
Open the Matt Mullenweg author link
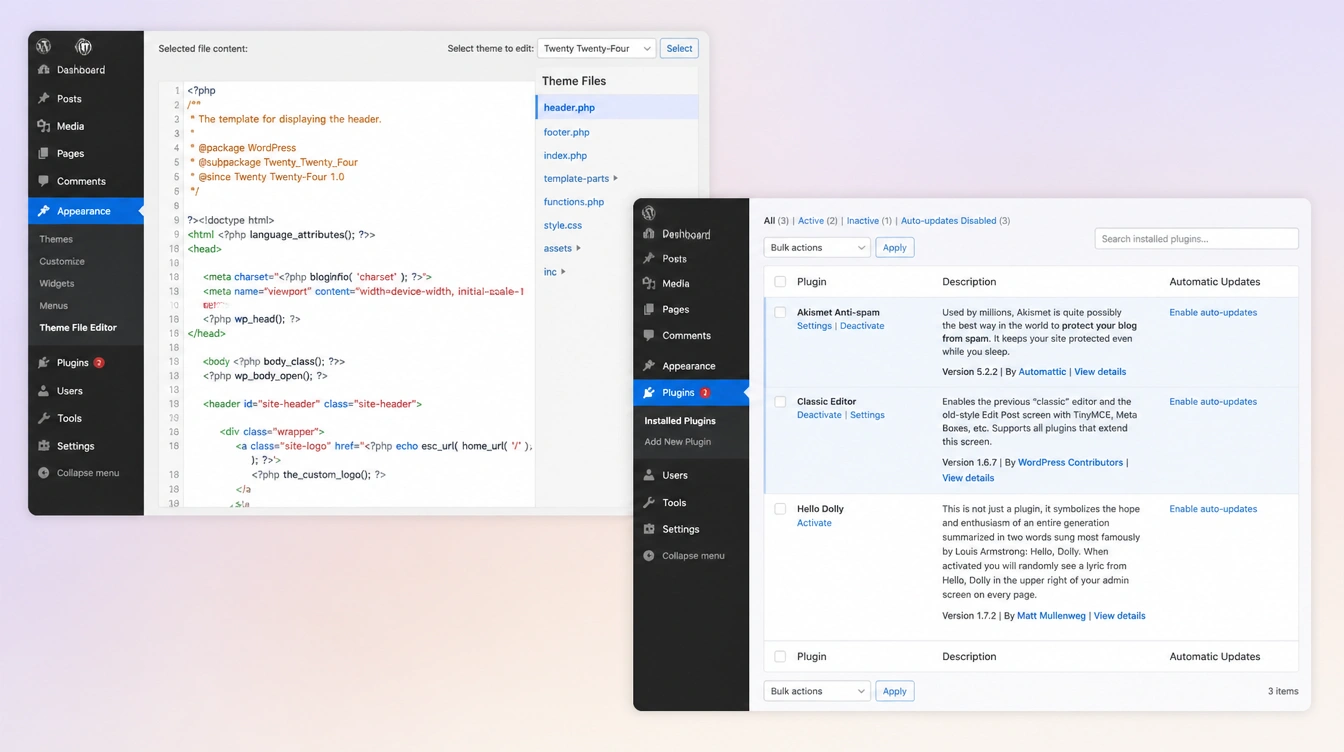coord(1052,616)
